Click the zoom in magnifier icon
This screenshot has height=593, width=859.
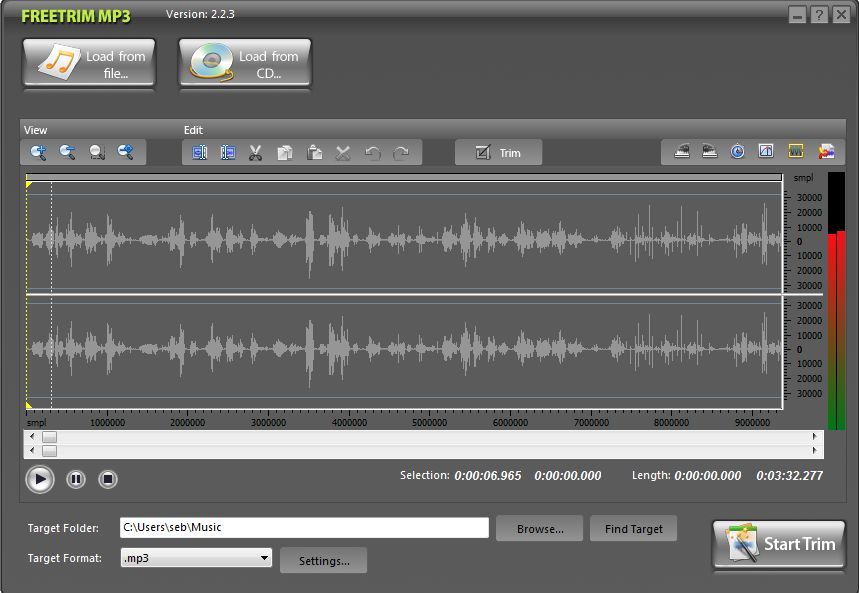tap(38, 152)
